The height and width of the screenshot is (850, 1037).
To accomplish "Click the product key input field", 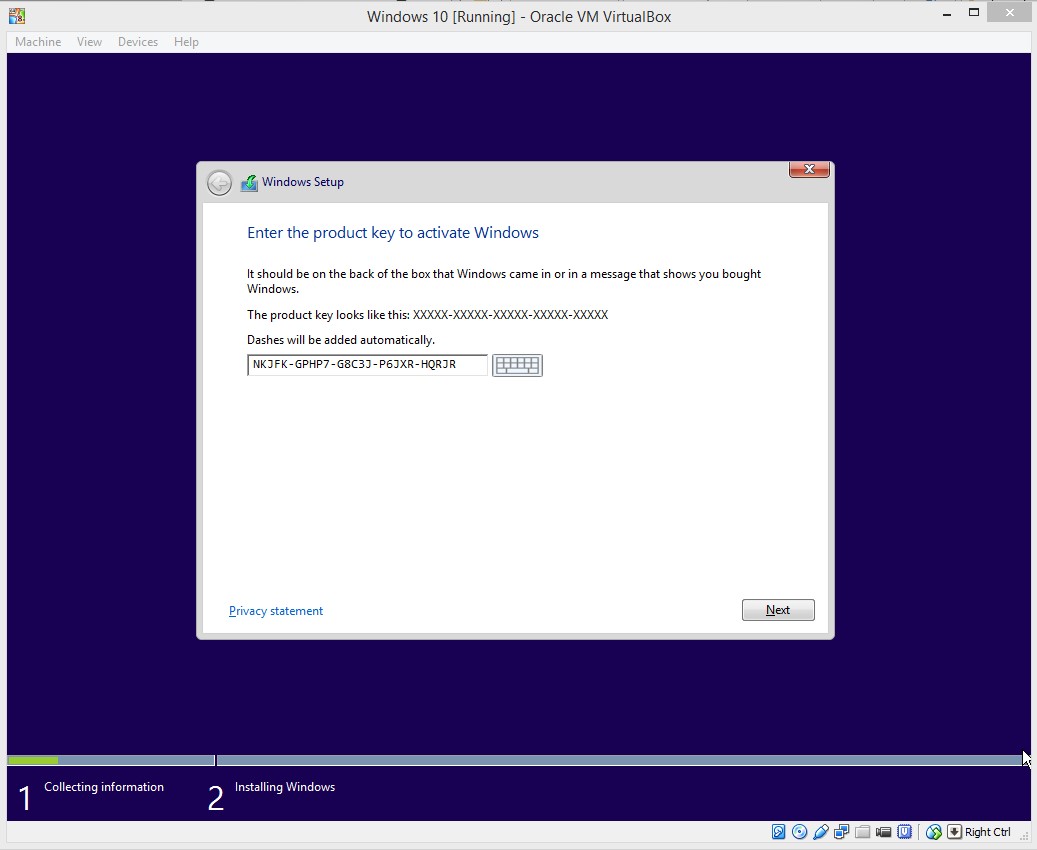I will pyautogui.click(x=367, y=365).
